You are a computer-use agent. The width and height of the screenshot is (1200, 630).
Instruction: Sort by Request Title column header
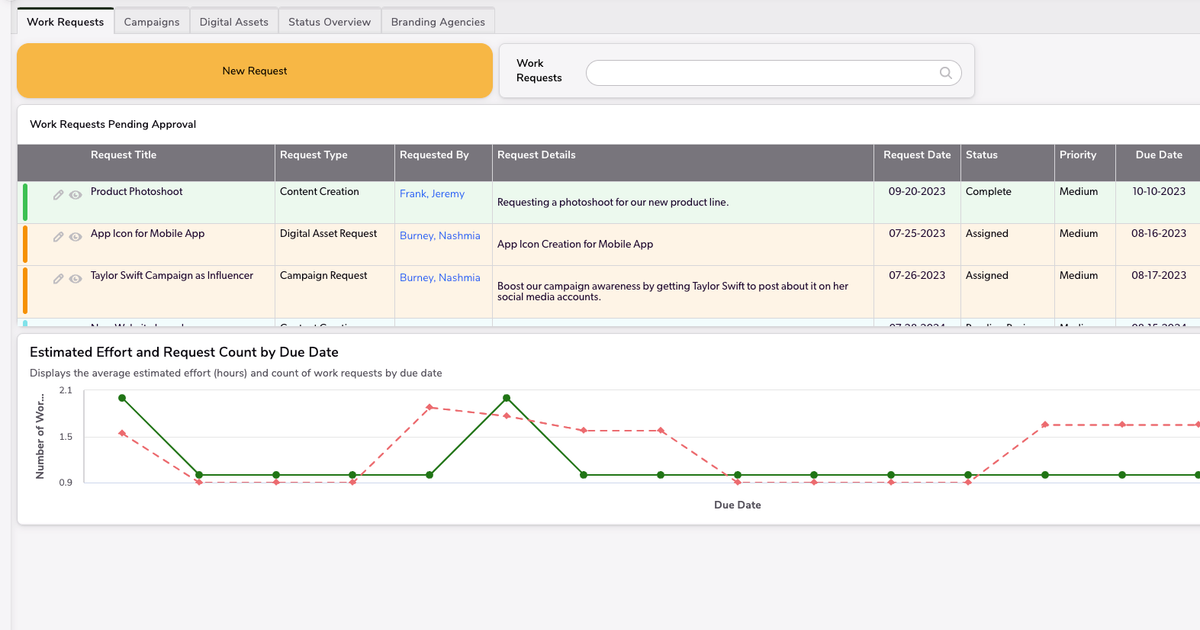tap(123, 155)
